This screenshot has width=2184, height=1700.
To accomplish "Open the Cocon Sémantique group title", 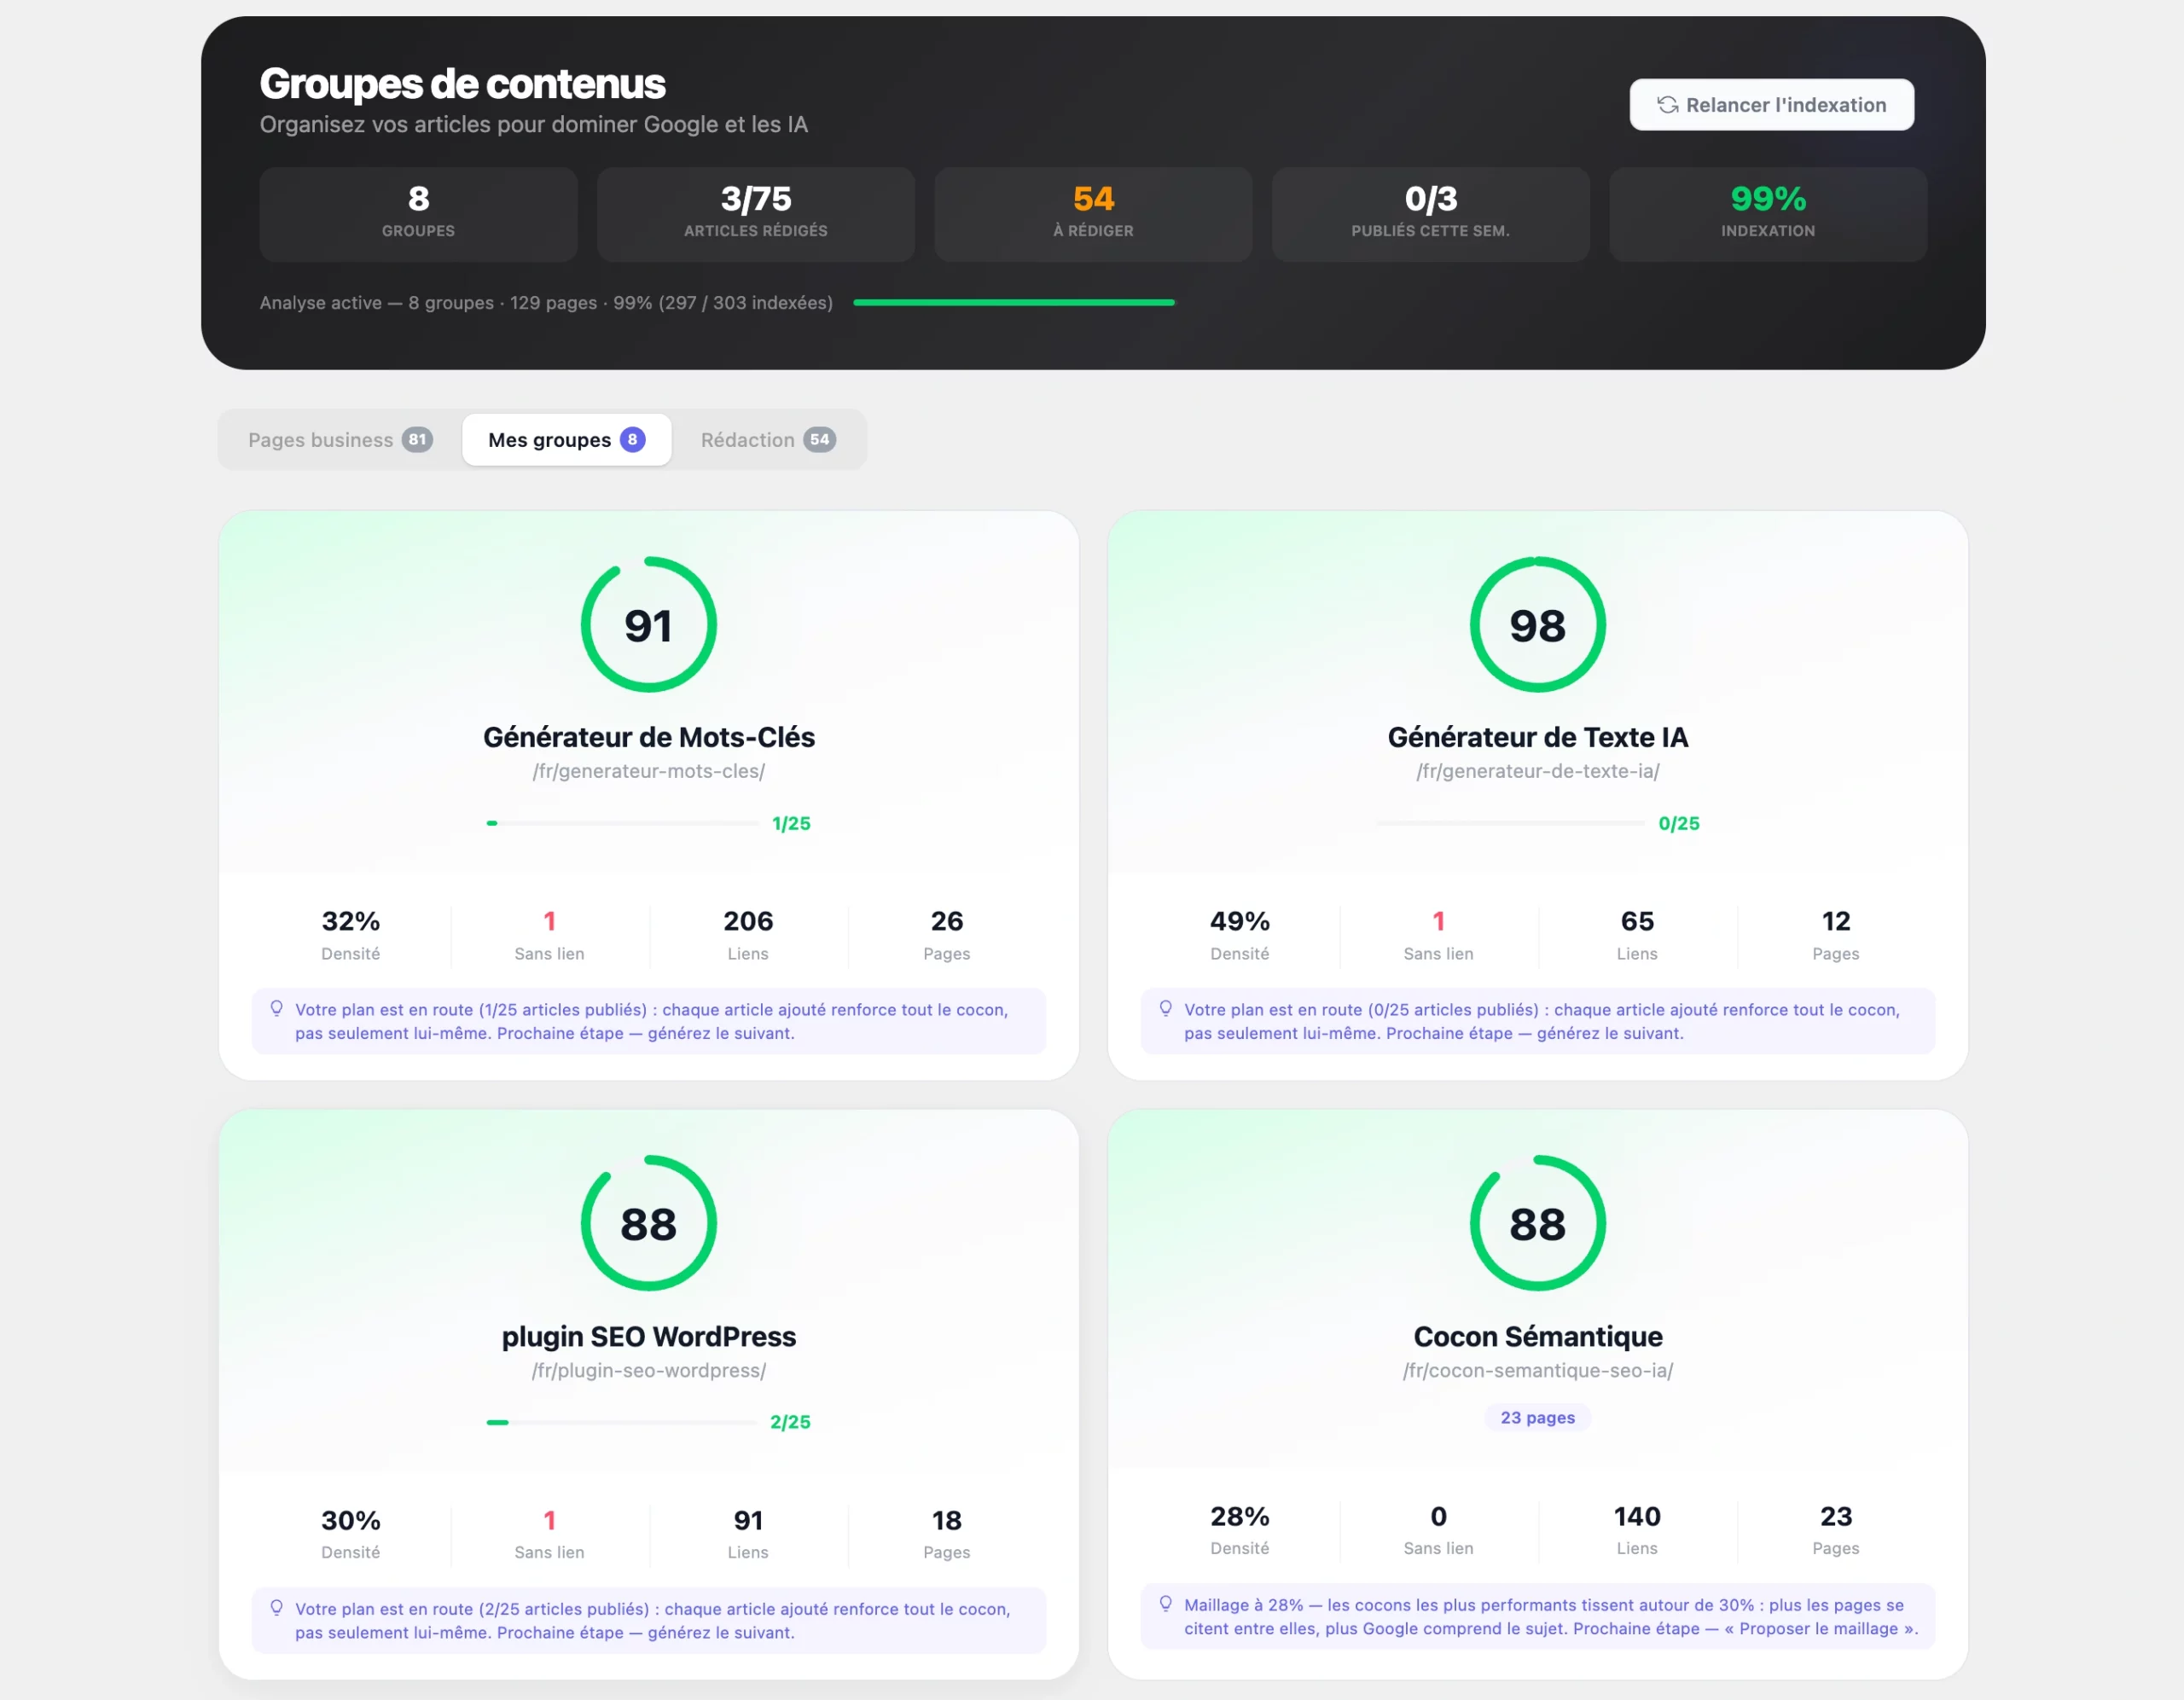I will tap(1538, 1337).
